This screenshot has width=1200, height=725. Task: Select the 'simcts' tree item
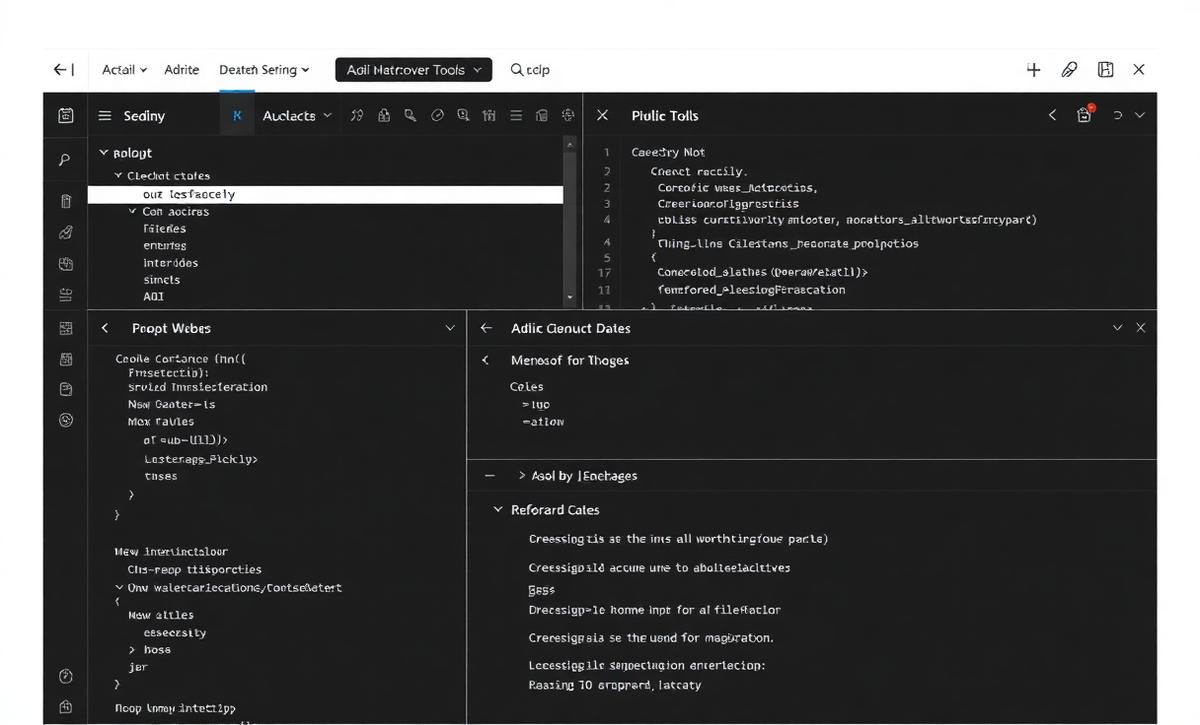point(162,280)
